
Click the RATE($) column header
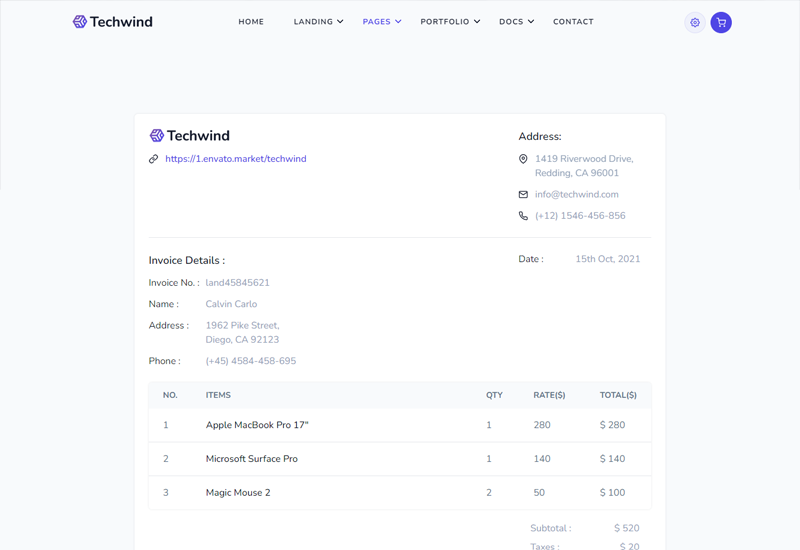click(x=549, y=395)
